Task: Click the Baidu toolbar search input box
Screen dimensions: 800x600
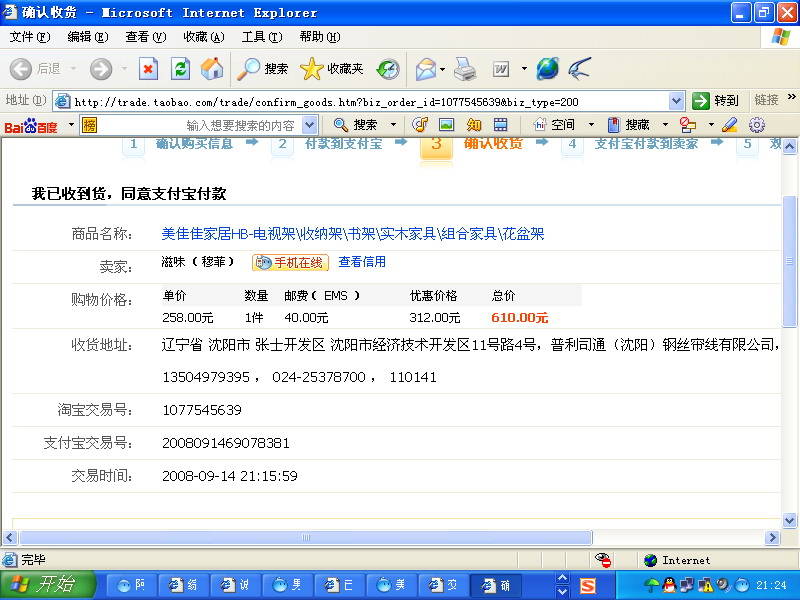Action: pyautogui.click(x=199, y=125)
